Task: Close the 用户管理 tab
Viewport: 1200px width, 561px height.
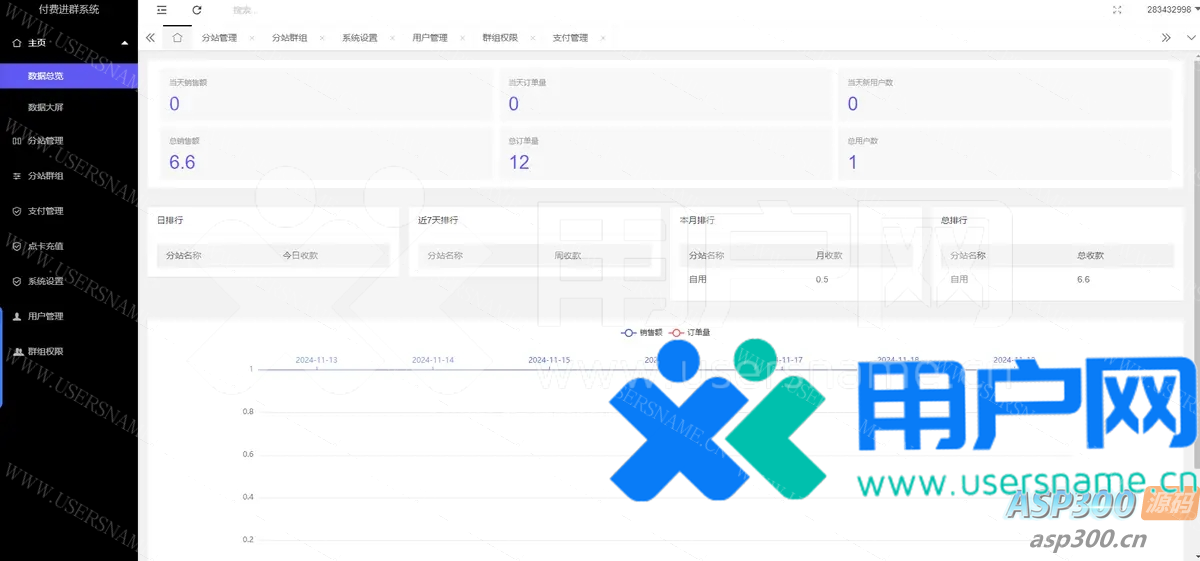Action: (462, 38)
